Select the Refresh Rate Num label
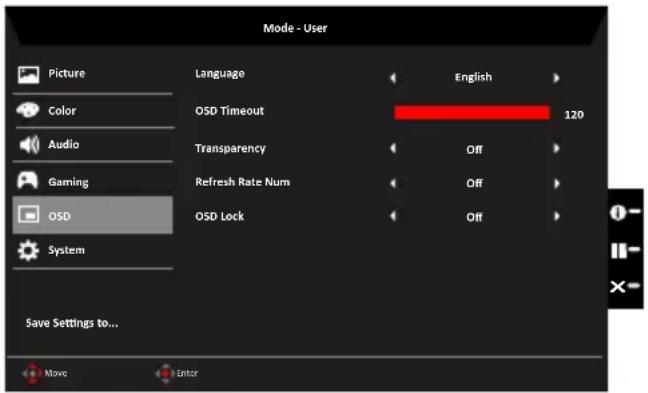The height and width of the screenshot is (393, 648). pos(243,182)
